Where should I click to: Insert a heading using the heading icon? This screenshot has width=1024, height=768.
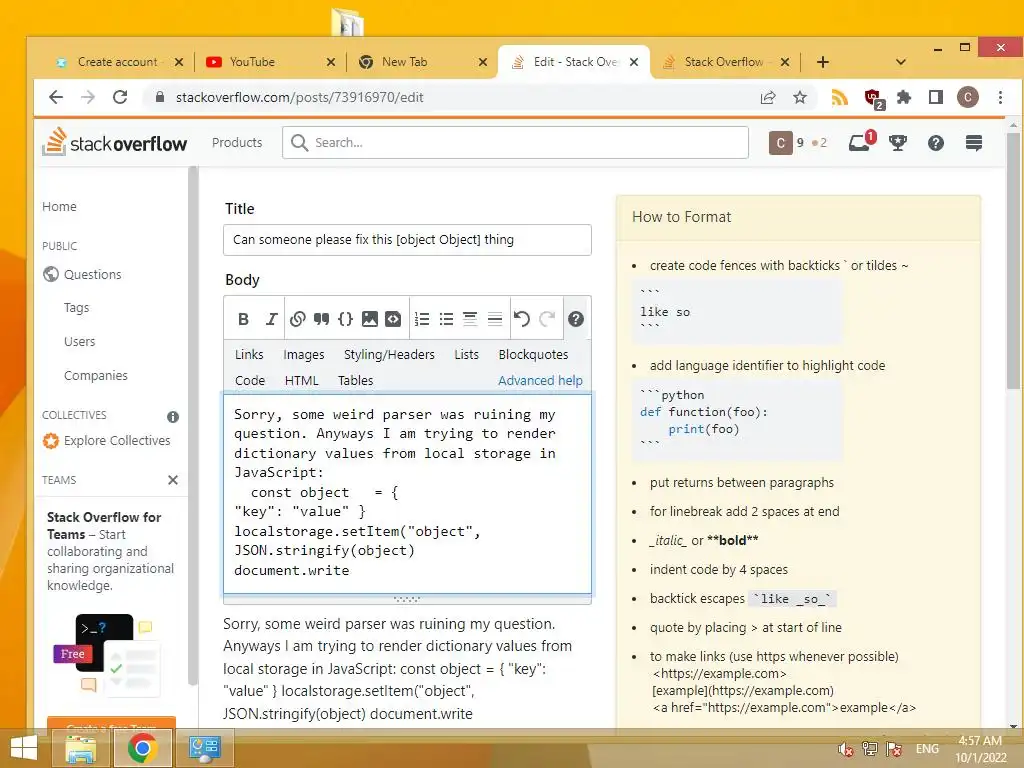pos(470,319)
